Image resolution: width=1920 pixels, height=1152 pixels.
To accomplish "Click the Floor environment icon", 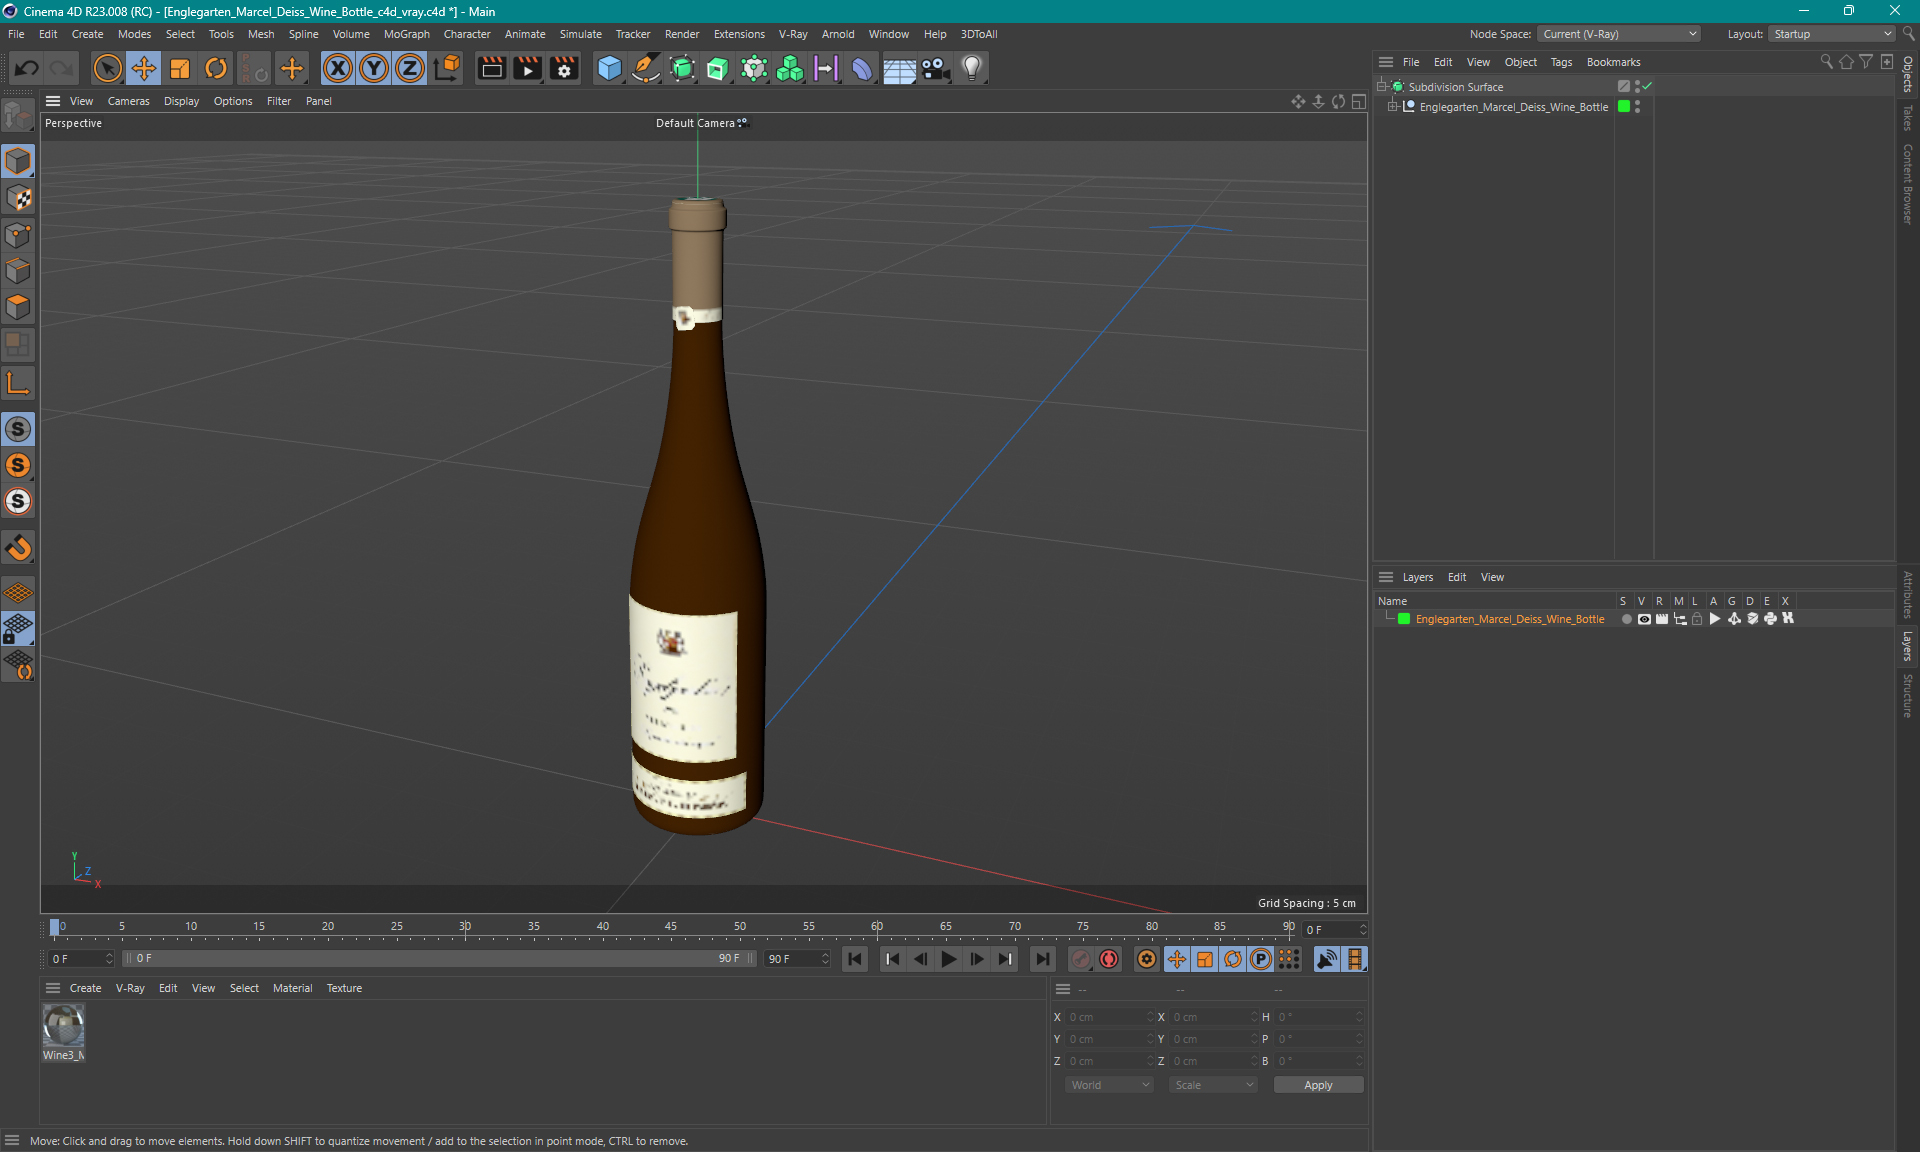I will (899, 68).
